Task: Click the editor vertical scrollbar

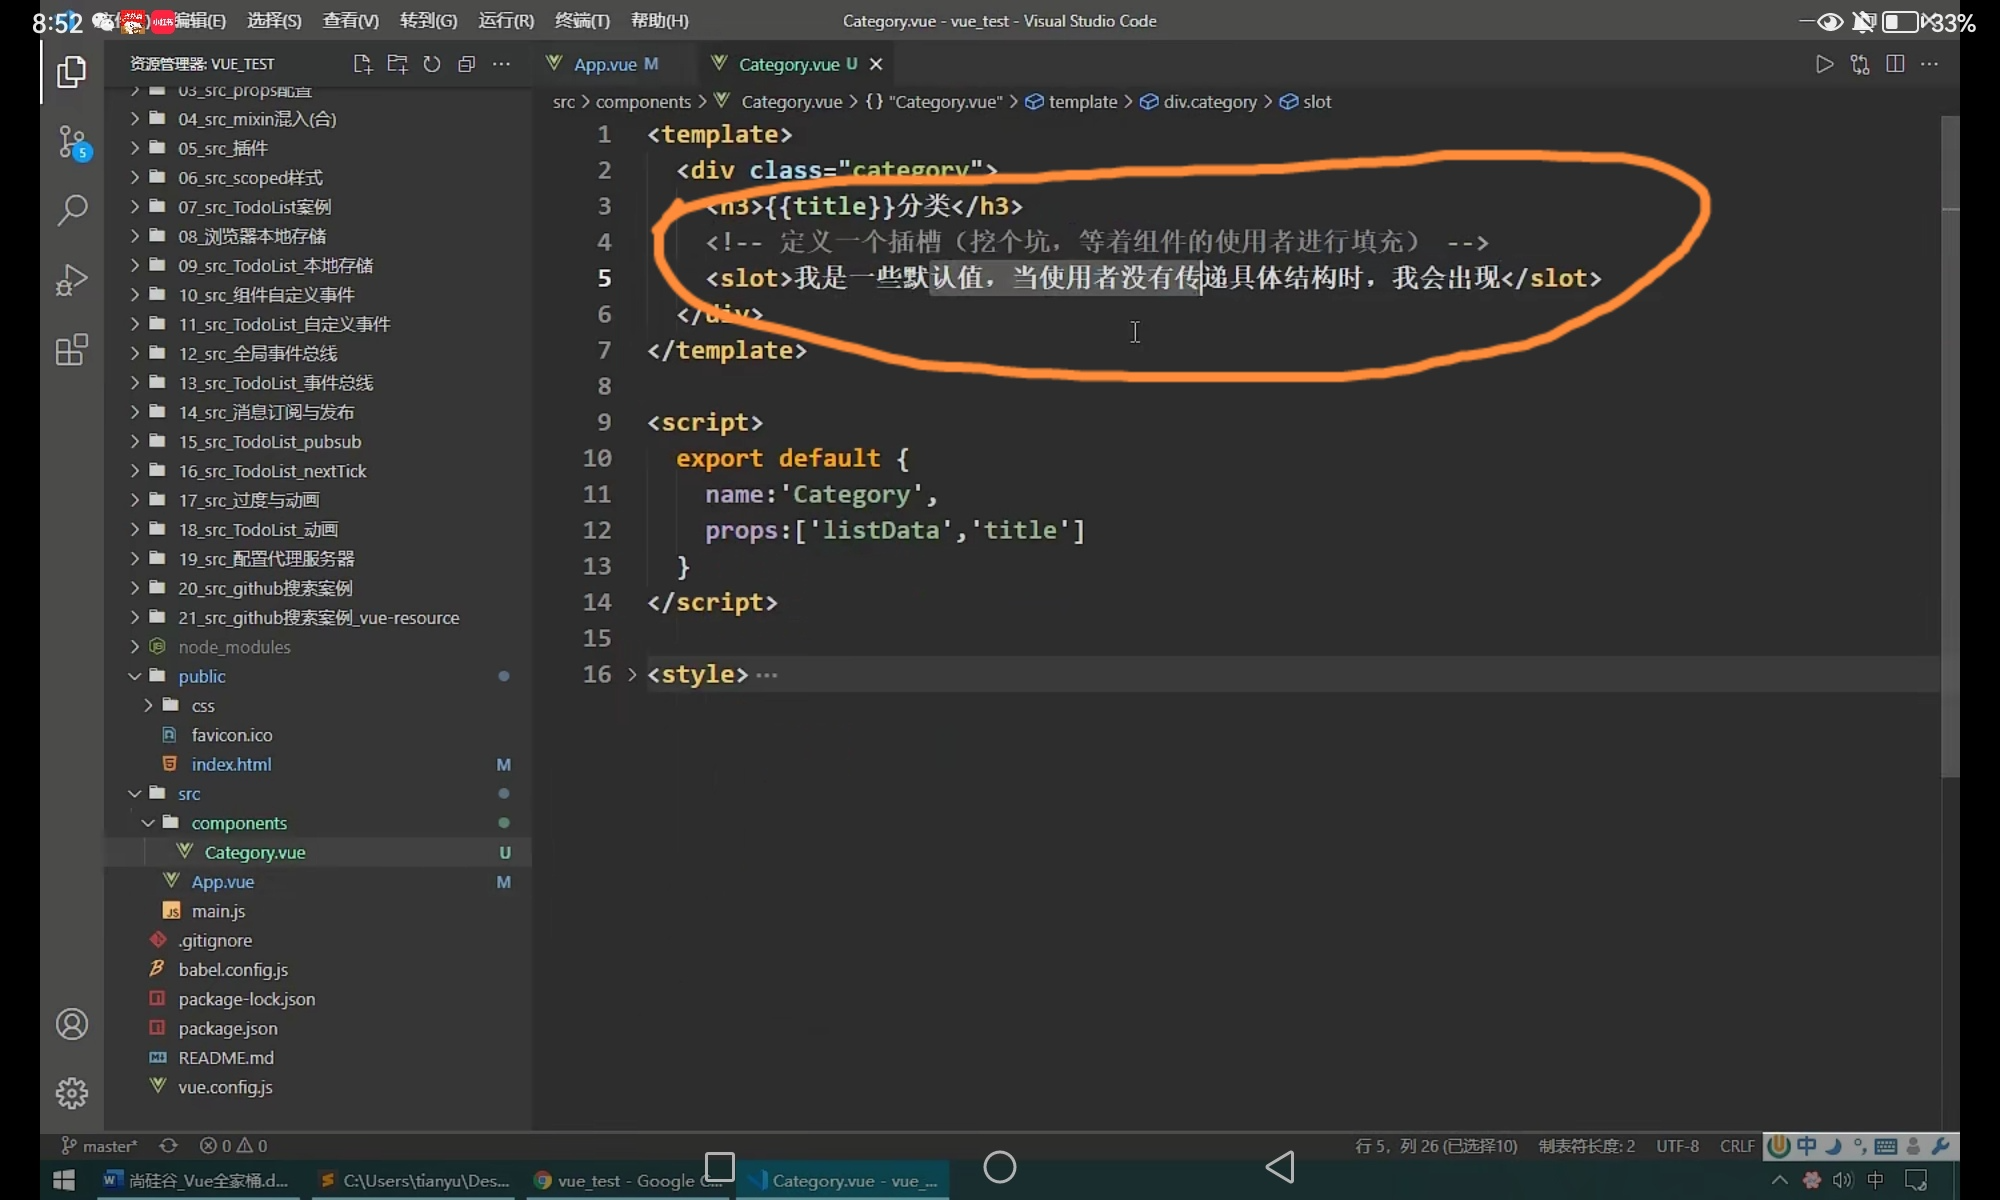Action: tap(1950, 450)
